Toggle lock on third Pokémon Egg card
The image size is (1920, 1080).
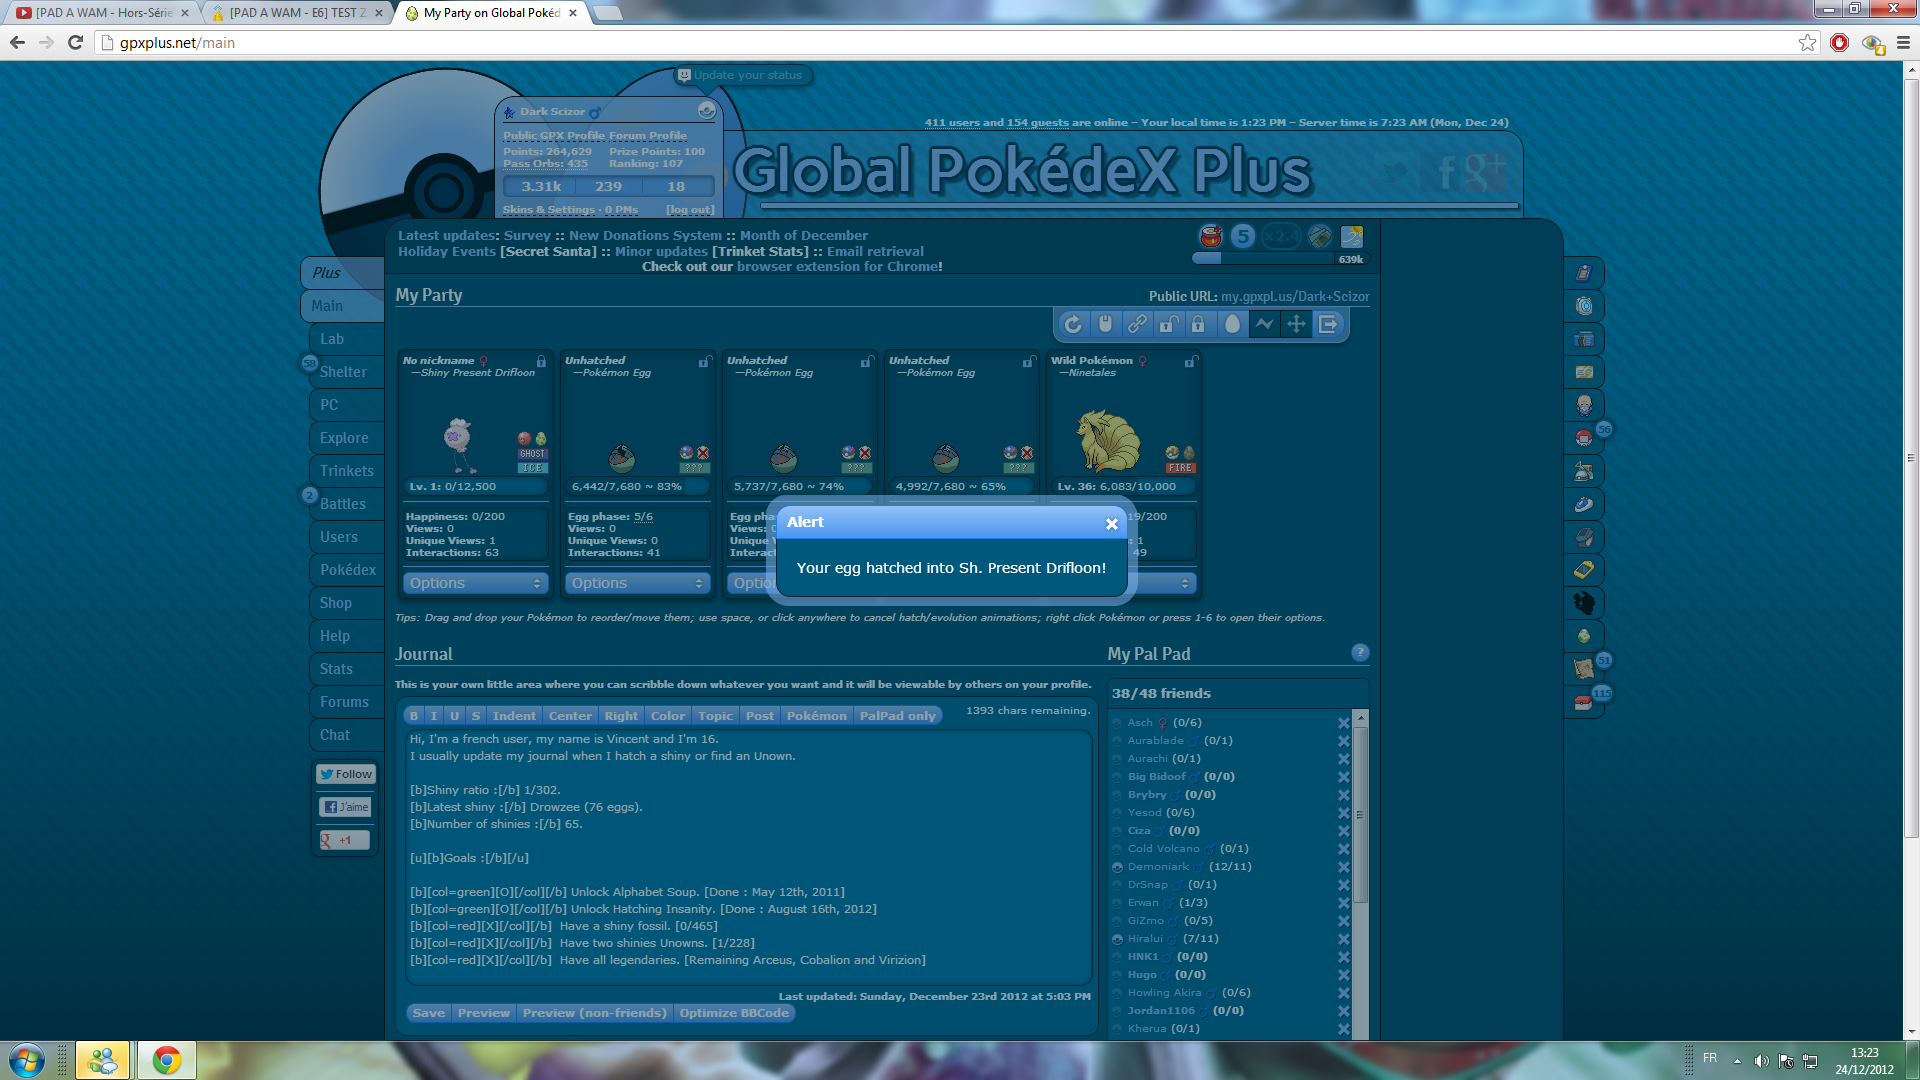pos(1028,362)
